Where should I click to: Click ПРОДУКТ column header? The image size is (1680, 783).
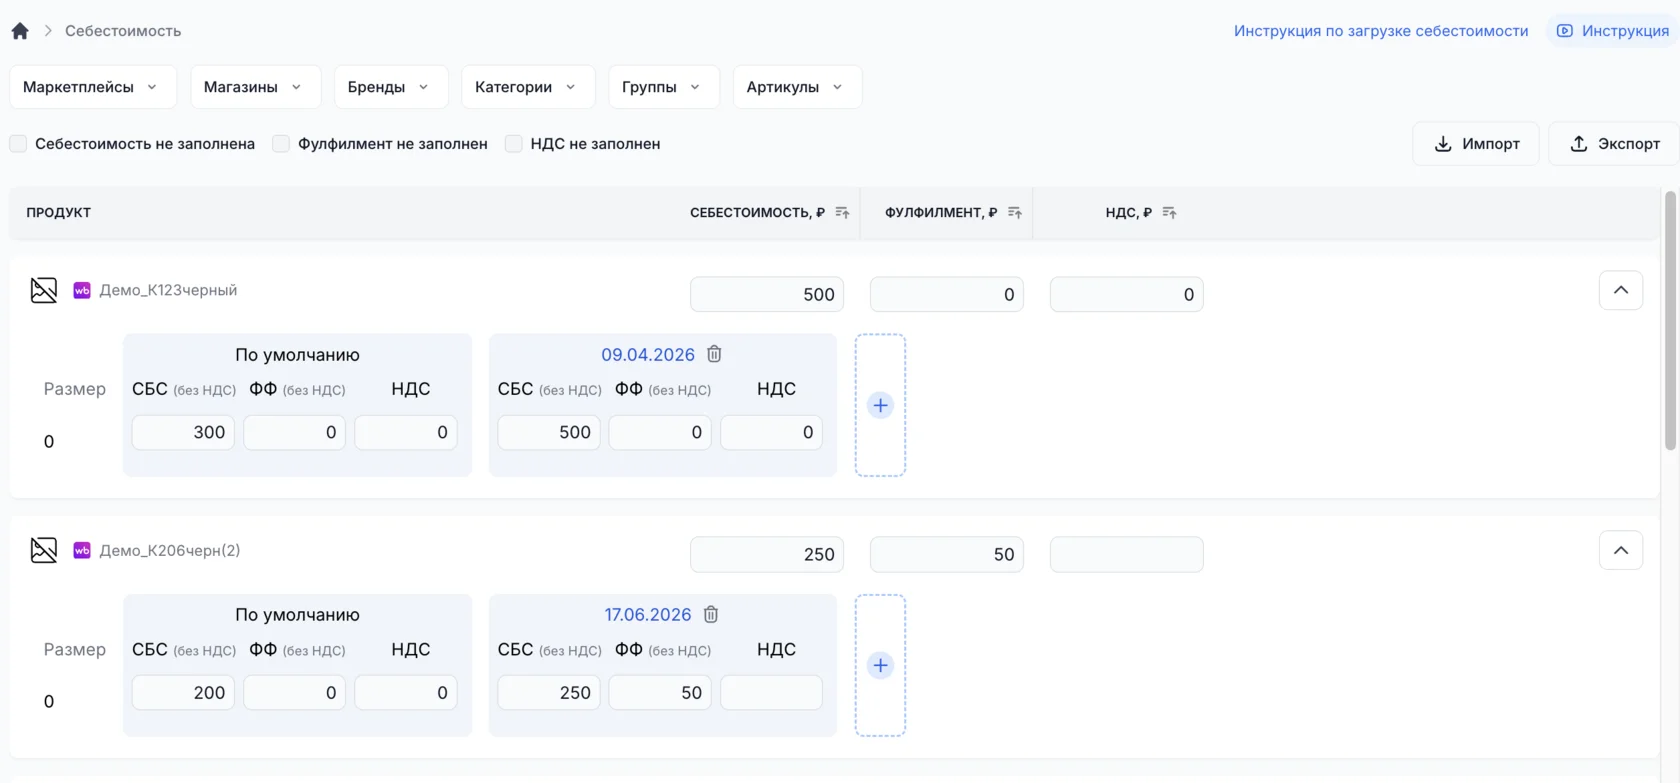click(59, 213)
